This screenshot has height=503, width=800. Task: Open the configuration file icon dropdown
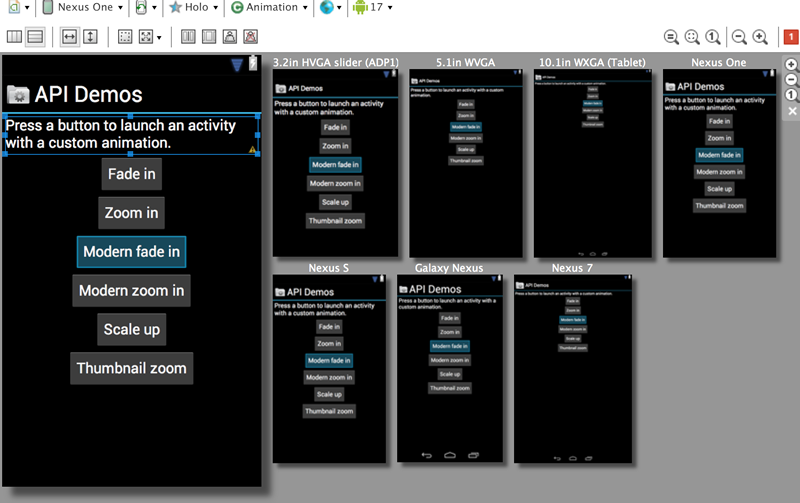[x=18, y=7]
